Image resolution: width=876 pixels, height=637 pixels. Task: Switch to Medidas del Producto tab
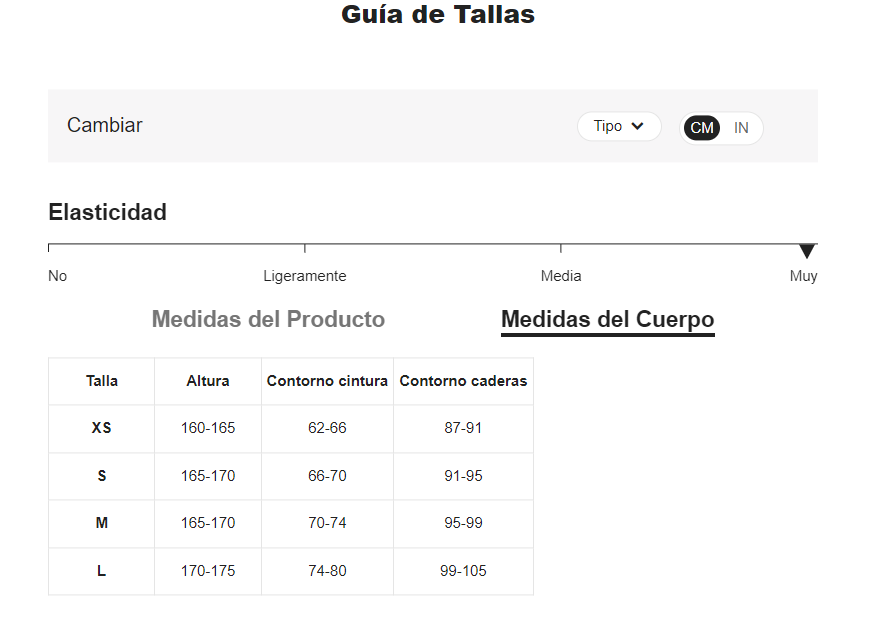(268, 319)
